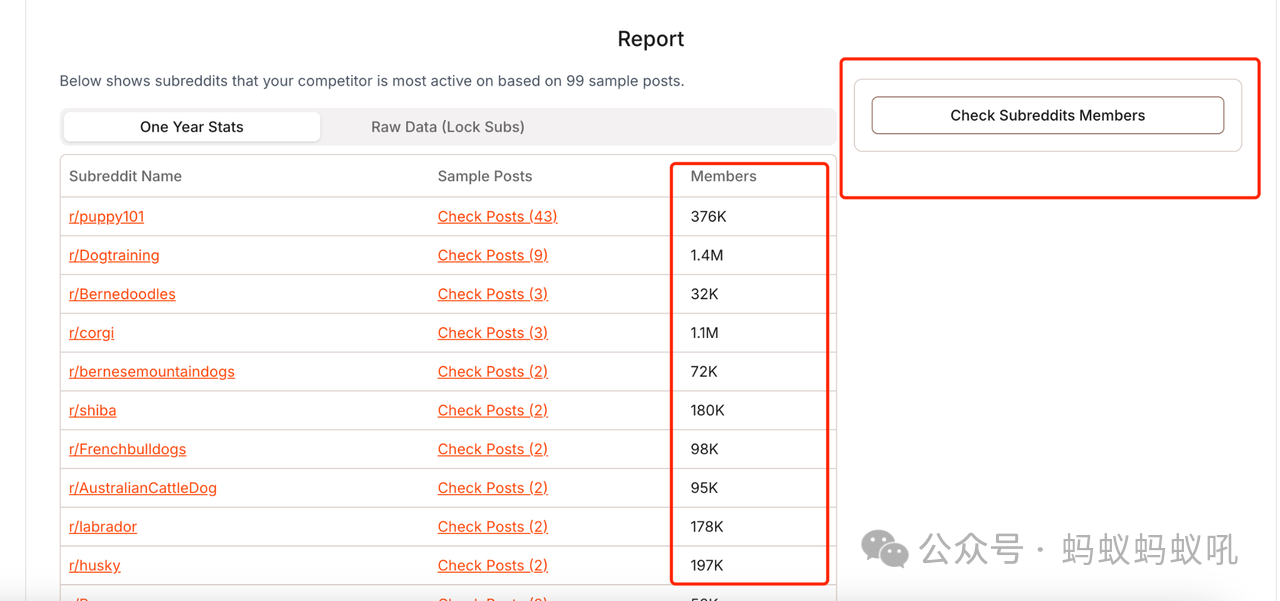Click Check Posts (3) for r/corgi
This screenshot has height=601, width=1280.
[x=493, y=333]
